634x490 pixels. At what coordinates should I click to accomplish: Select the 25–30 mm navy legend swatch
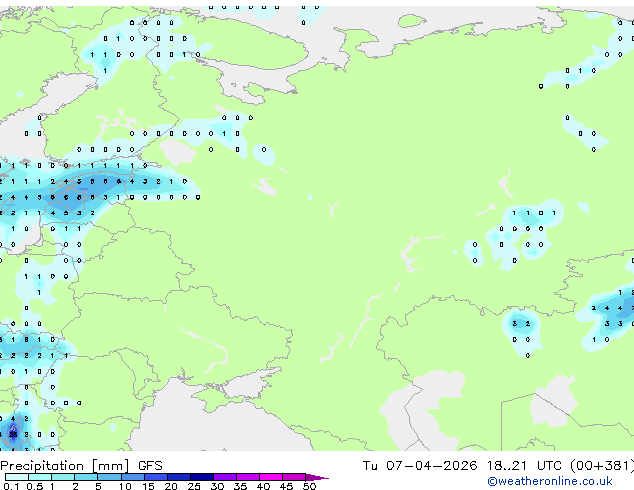(x=202, y=477)
